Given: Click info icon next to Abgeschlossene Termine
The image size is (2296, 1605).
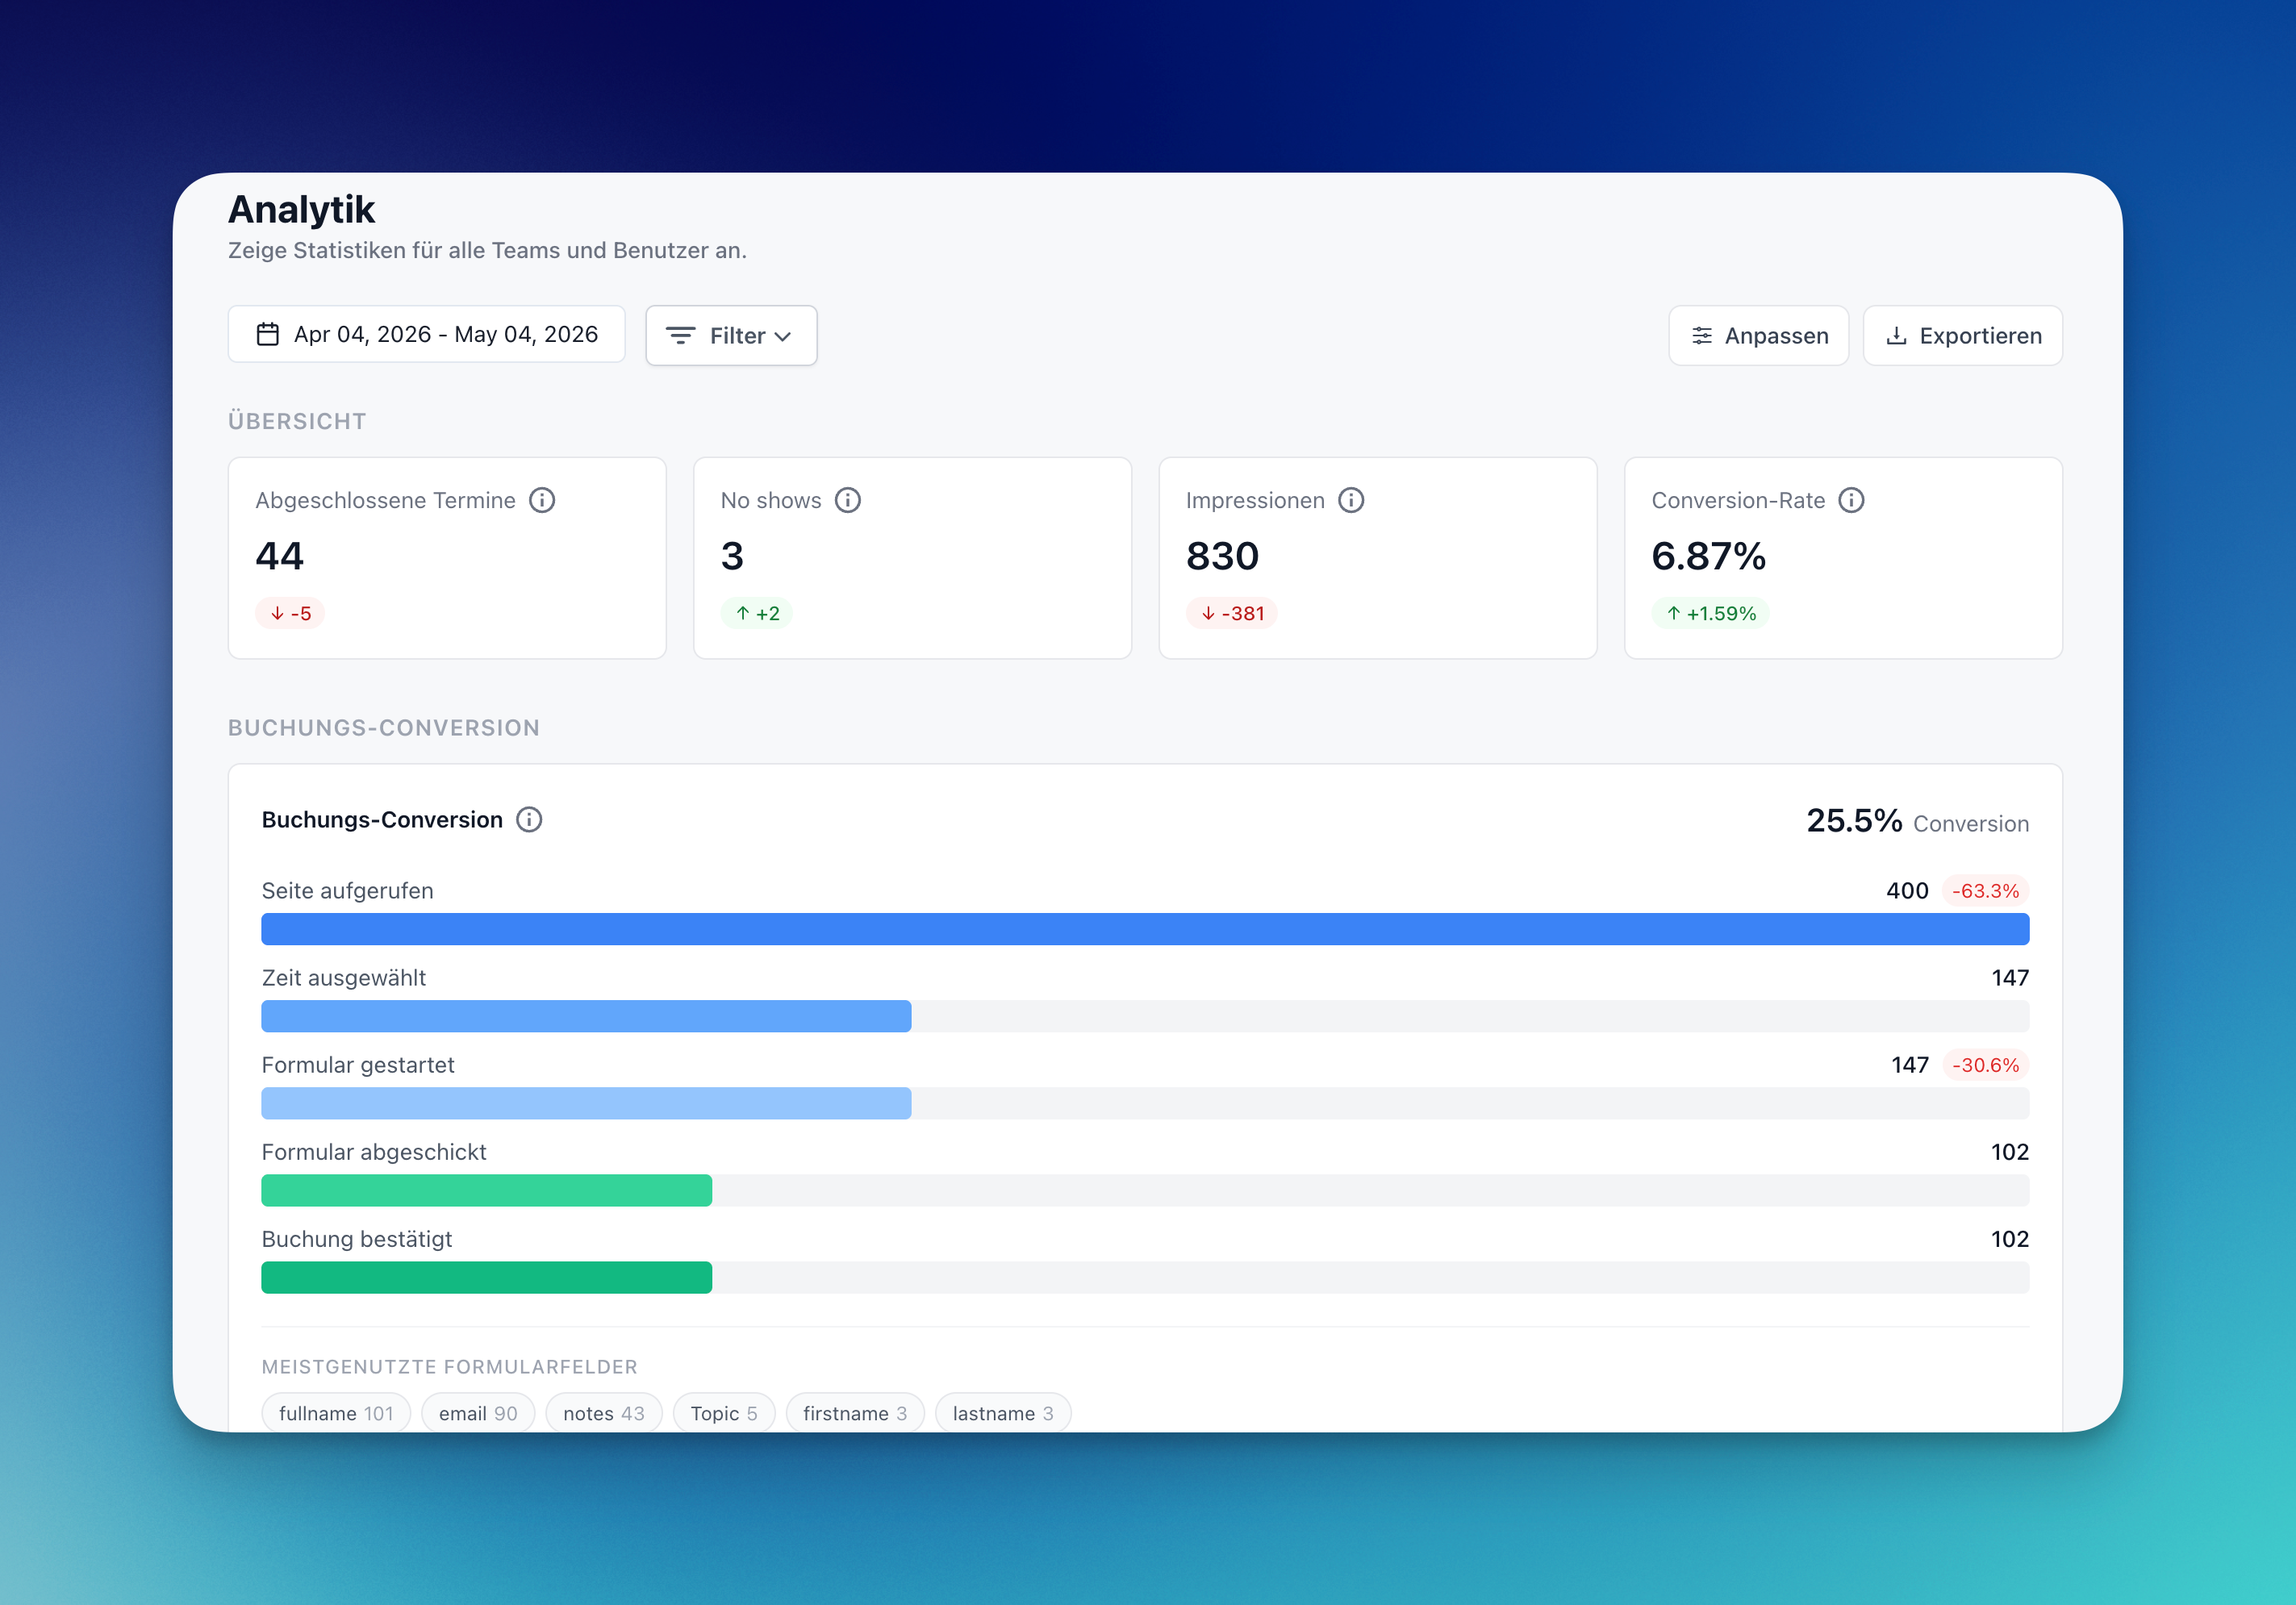Looking at the screenshot, I should click(542, 500).
